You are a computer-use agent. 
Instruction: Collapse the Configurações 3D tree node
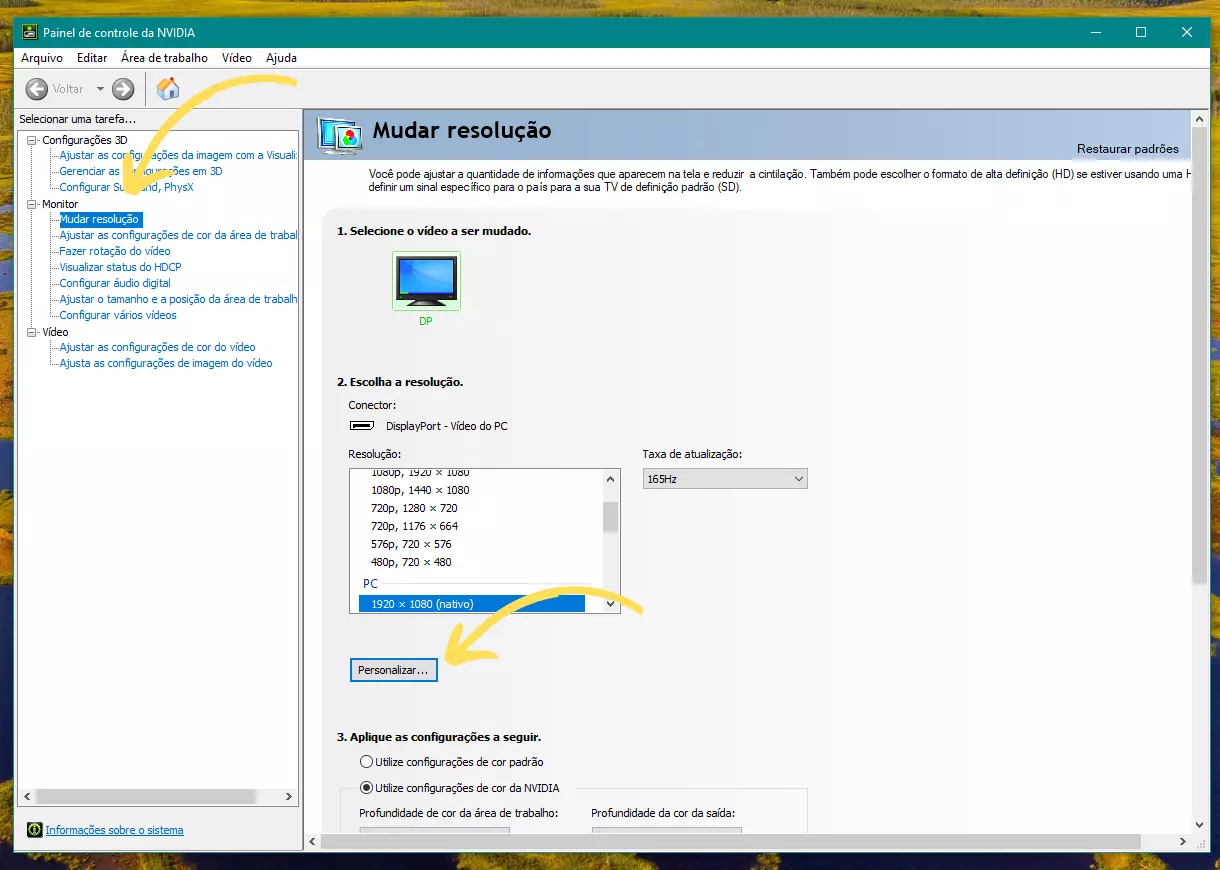pyautogui.click(x=32, y=140)
